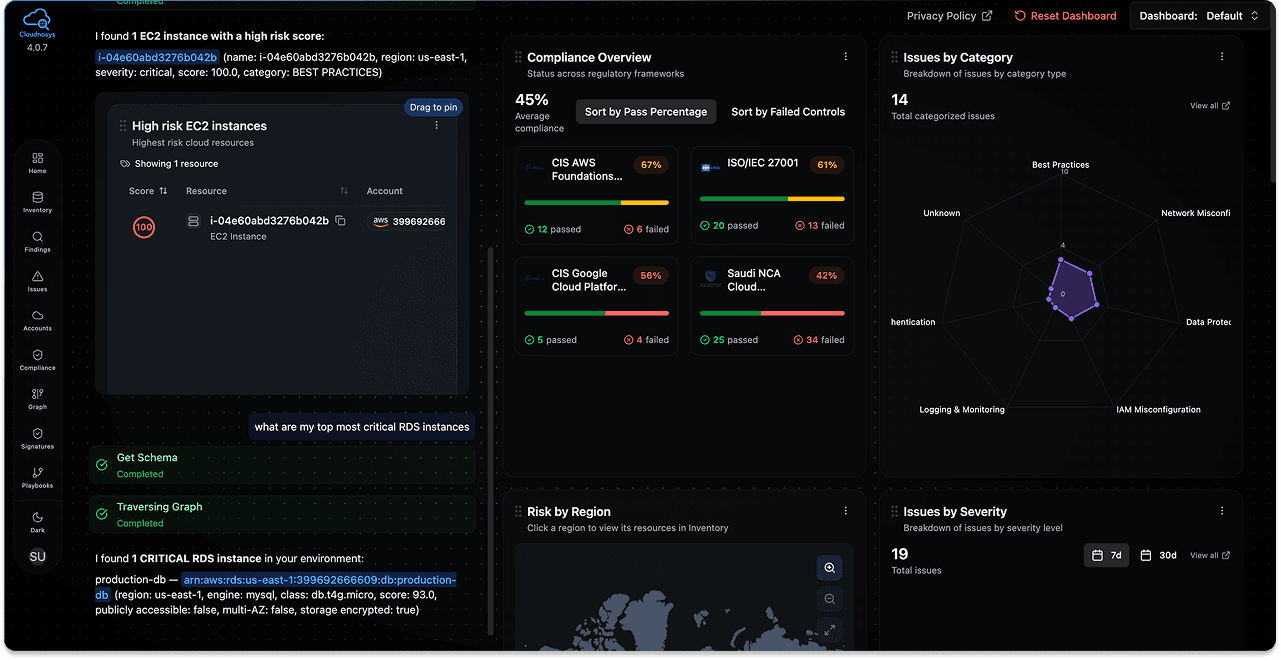1281x659 pixels.
Task: Click the Risk by Region drag handle
Action: [518, 512]
